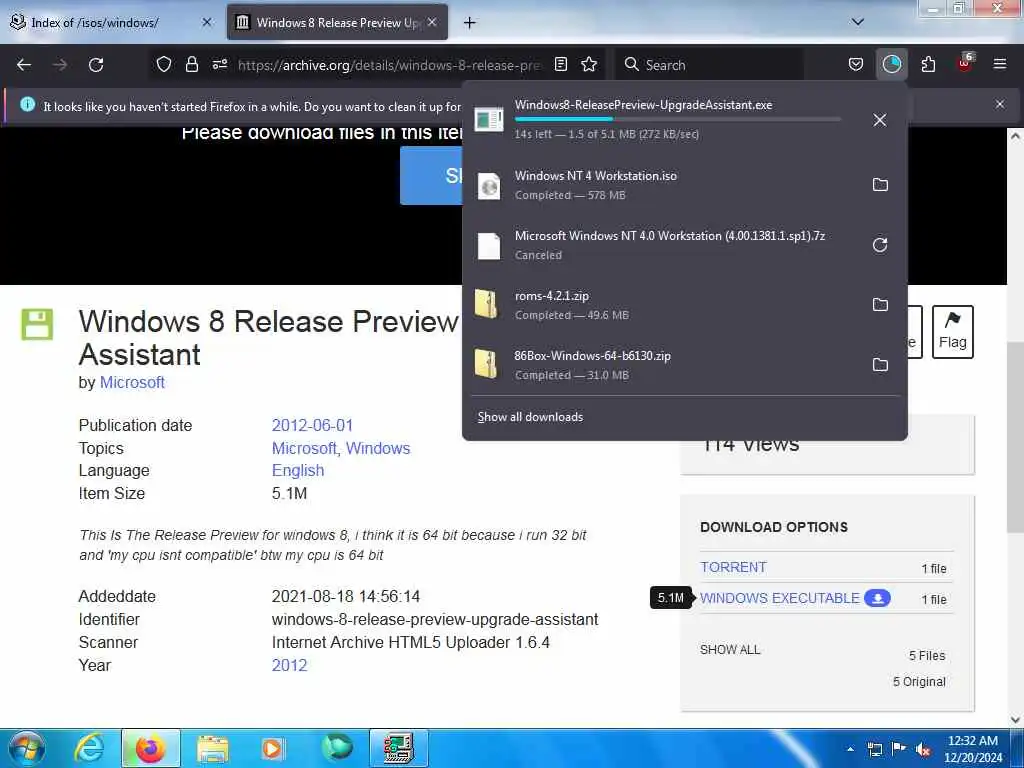Show 86Box-Windows-64-b6130.zip in folder
1024x768 pixels.
(x=880, y=365)
